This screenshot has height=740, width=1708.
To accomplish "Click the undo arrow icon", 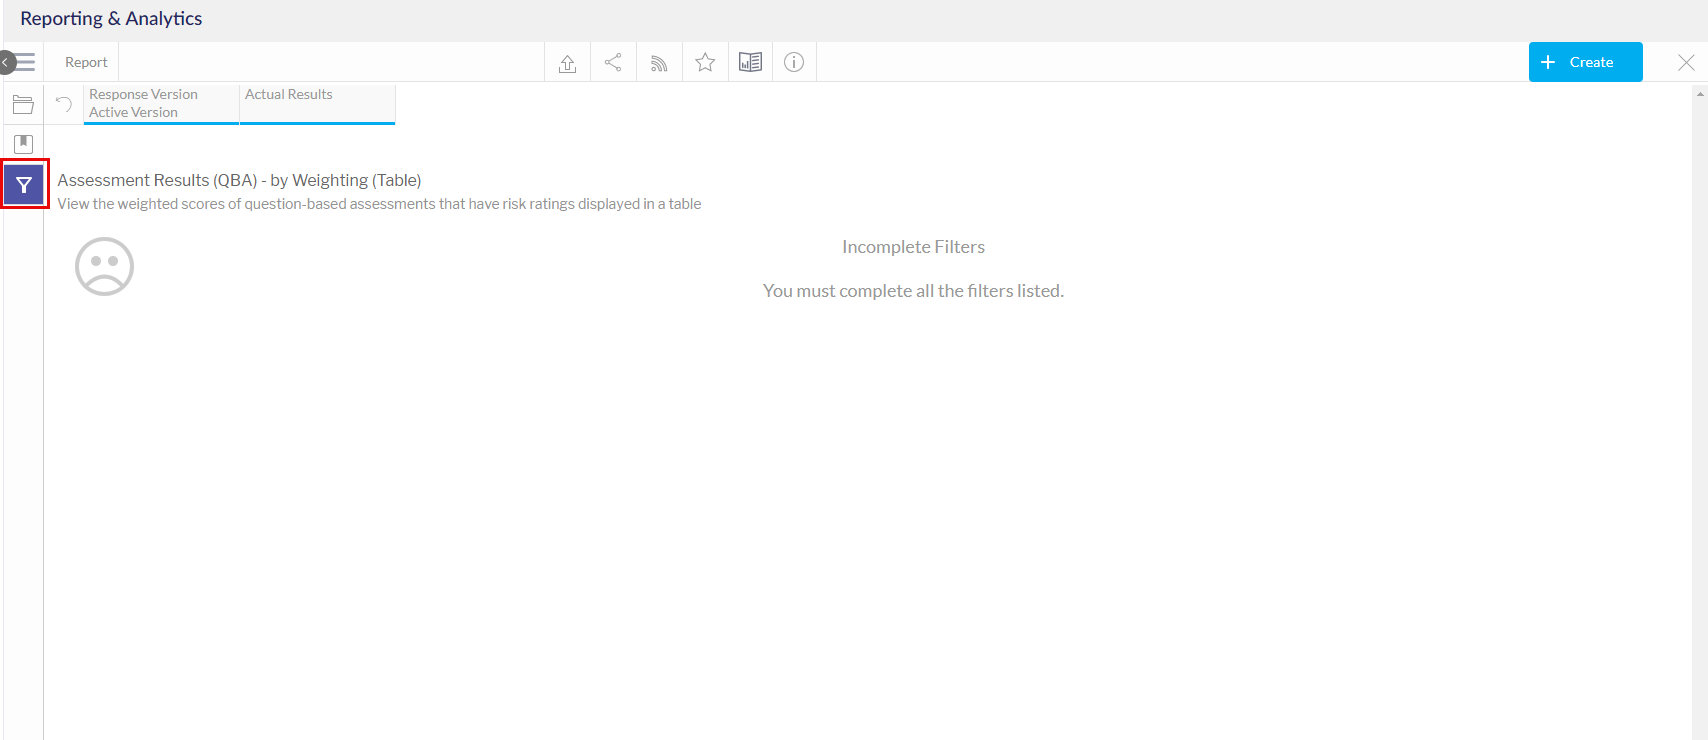I will click(64, 104).
